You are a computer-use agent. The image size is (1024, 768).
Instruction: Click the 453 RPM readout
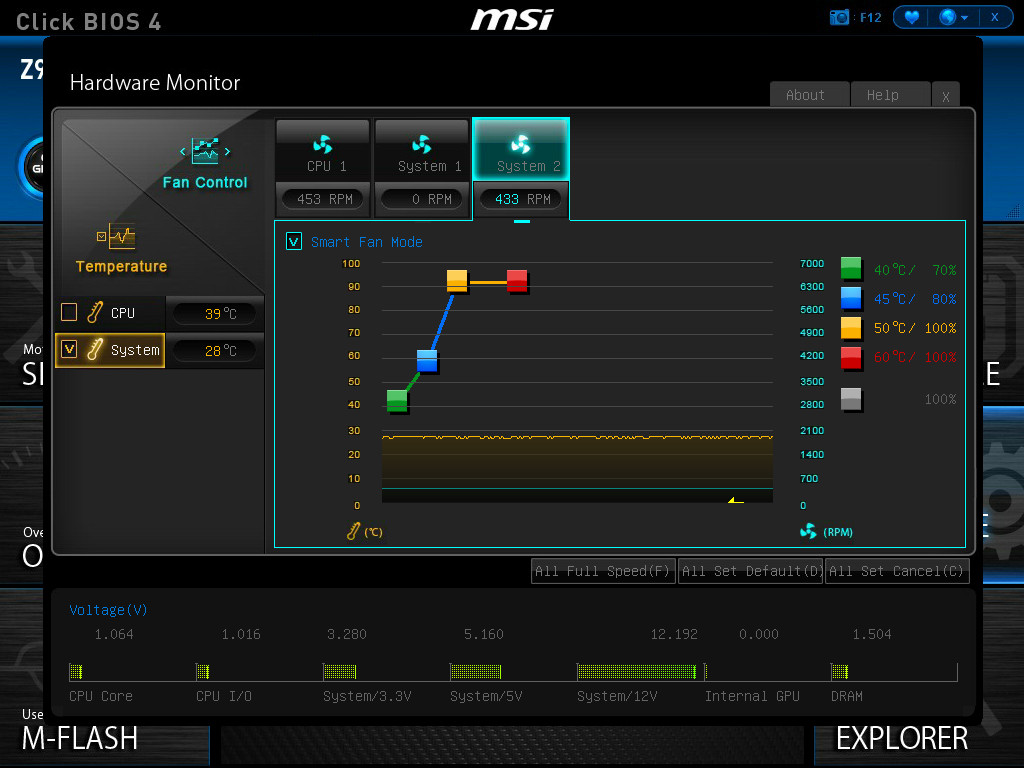point(325,199)
